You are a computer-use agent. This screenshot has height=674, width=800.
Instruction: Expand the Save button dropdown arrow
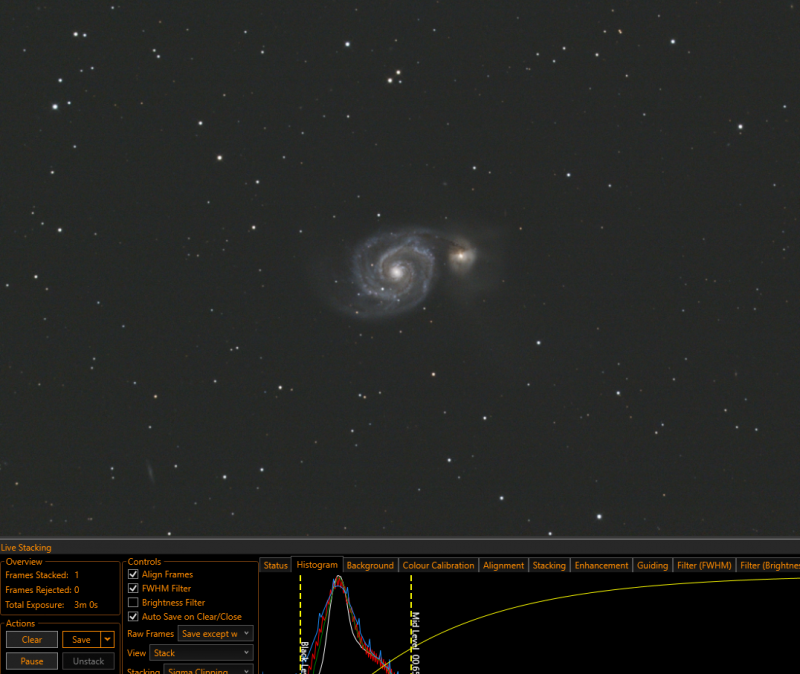point(108,639)
